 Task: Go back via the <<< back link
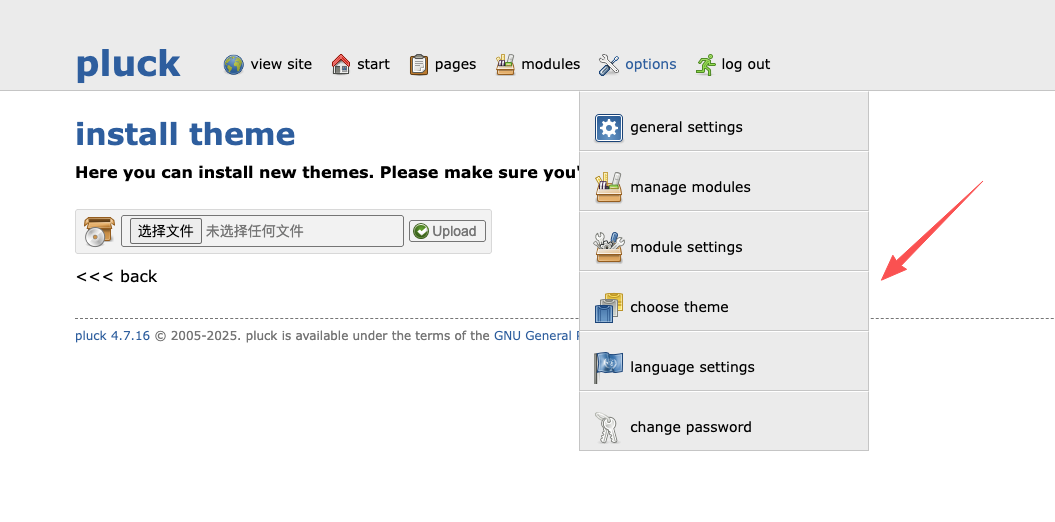click(x=116, y=277)
